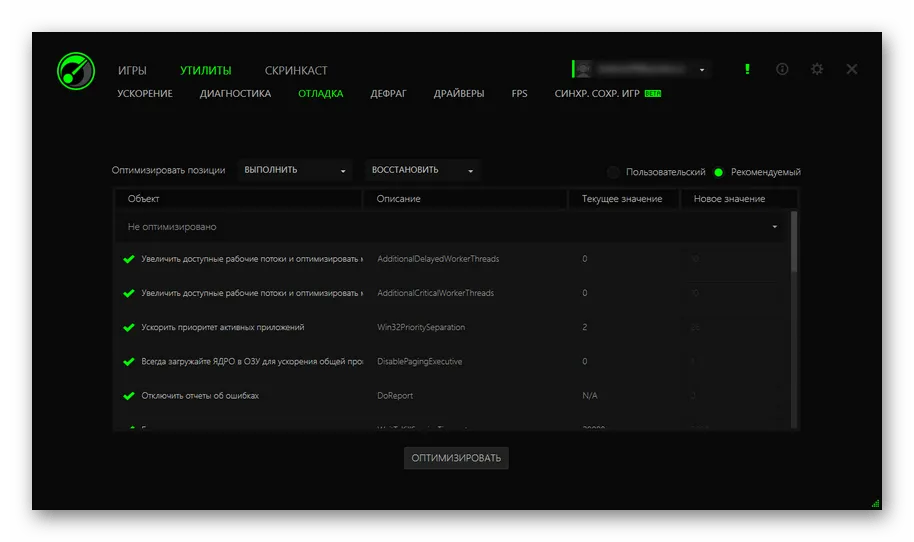Click the circled info icon
Screen dimensions: 914x542
tap(782, 69)
